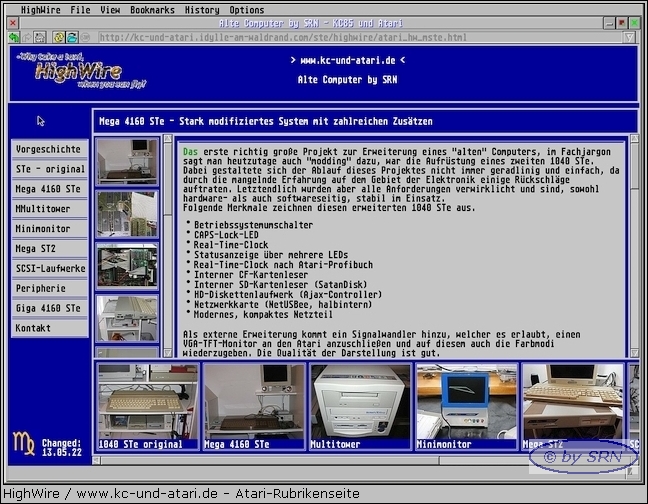
Task: Open the home page icon
Action: (40, 38)
